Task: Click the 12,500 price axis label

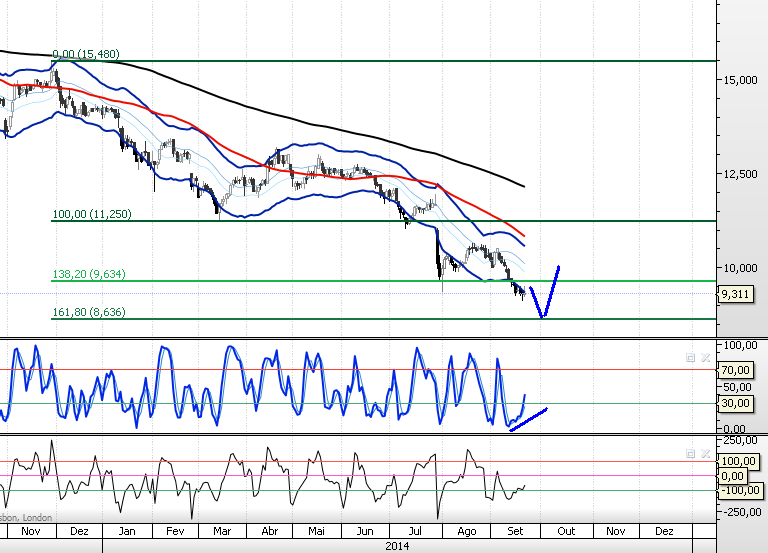Action: (x=740, y=174)
